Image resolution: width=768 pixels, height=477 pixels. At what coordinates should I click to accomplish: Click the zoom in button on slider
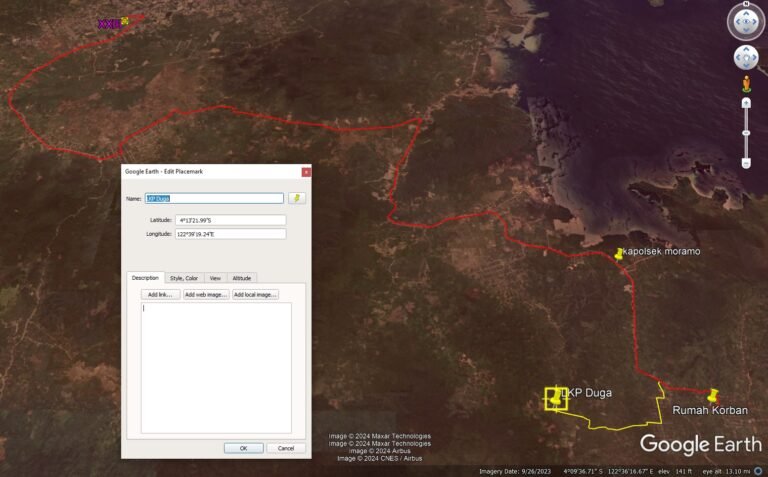tap(746, 103)
